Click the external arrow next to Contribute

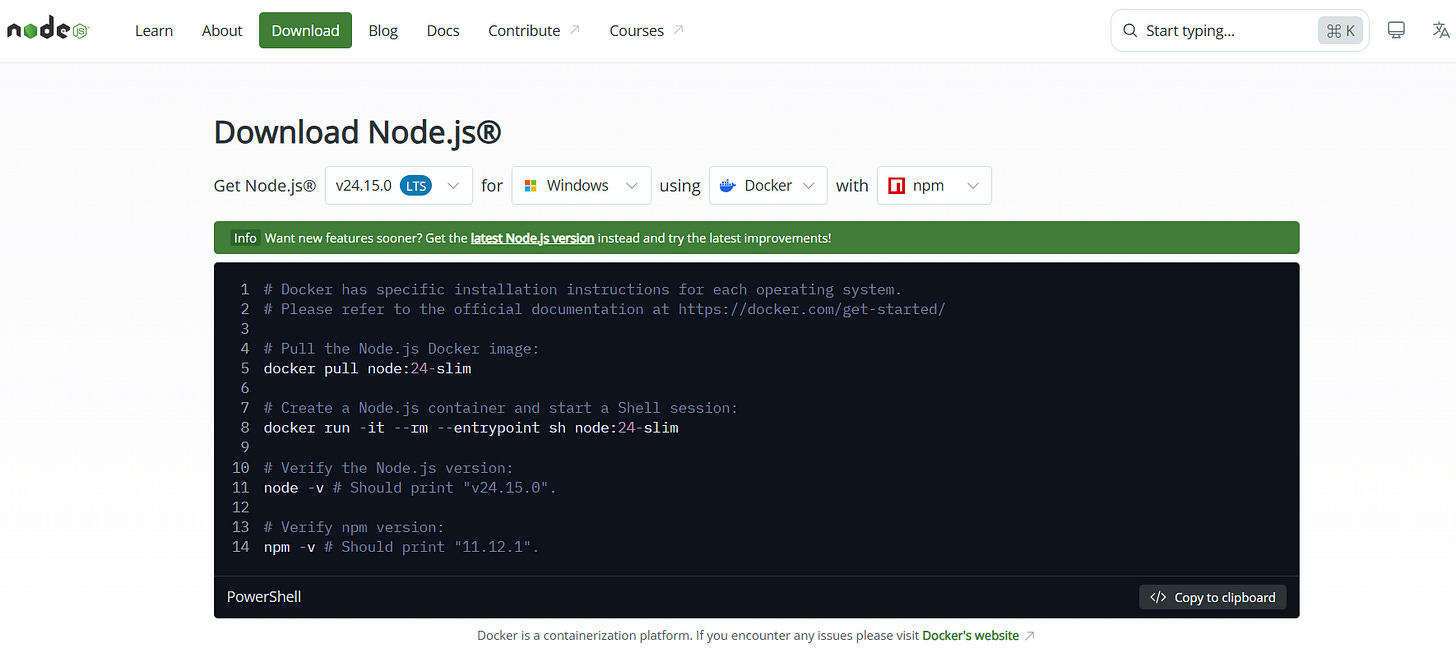point(575,30)
